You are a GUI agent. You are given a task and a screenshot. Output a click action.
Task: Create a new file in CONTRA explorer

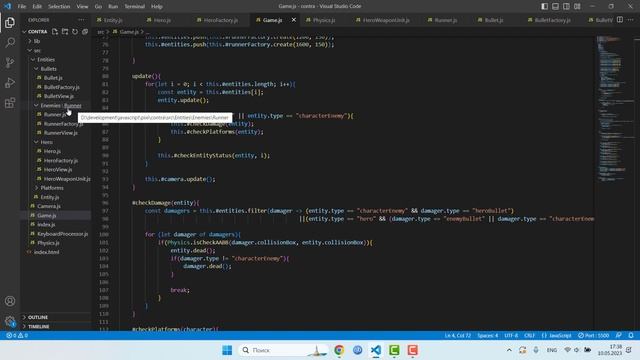[55, 31]
